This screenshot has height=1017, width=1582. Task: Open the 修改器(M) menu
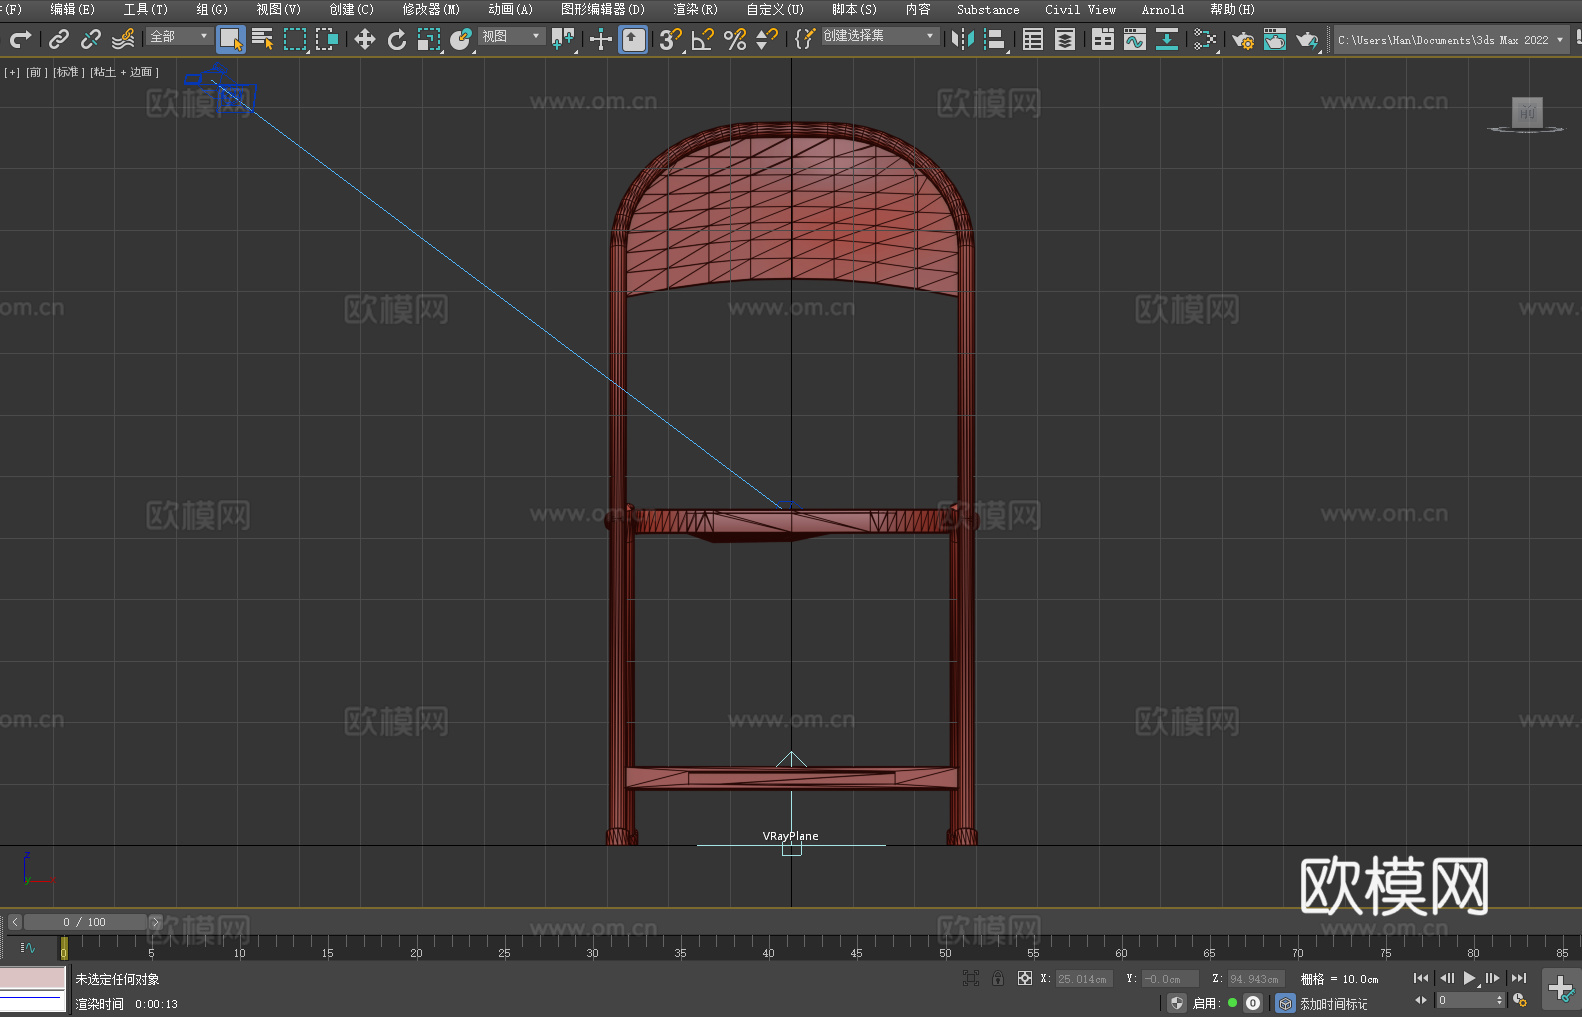(x=431, y=9)
